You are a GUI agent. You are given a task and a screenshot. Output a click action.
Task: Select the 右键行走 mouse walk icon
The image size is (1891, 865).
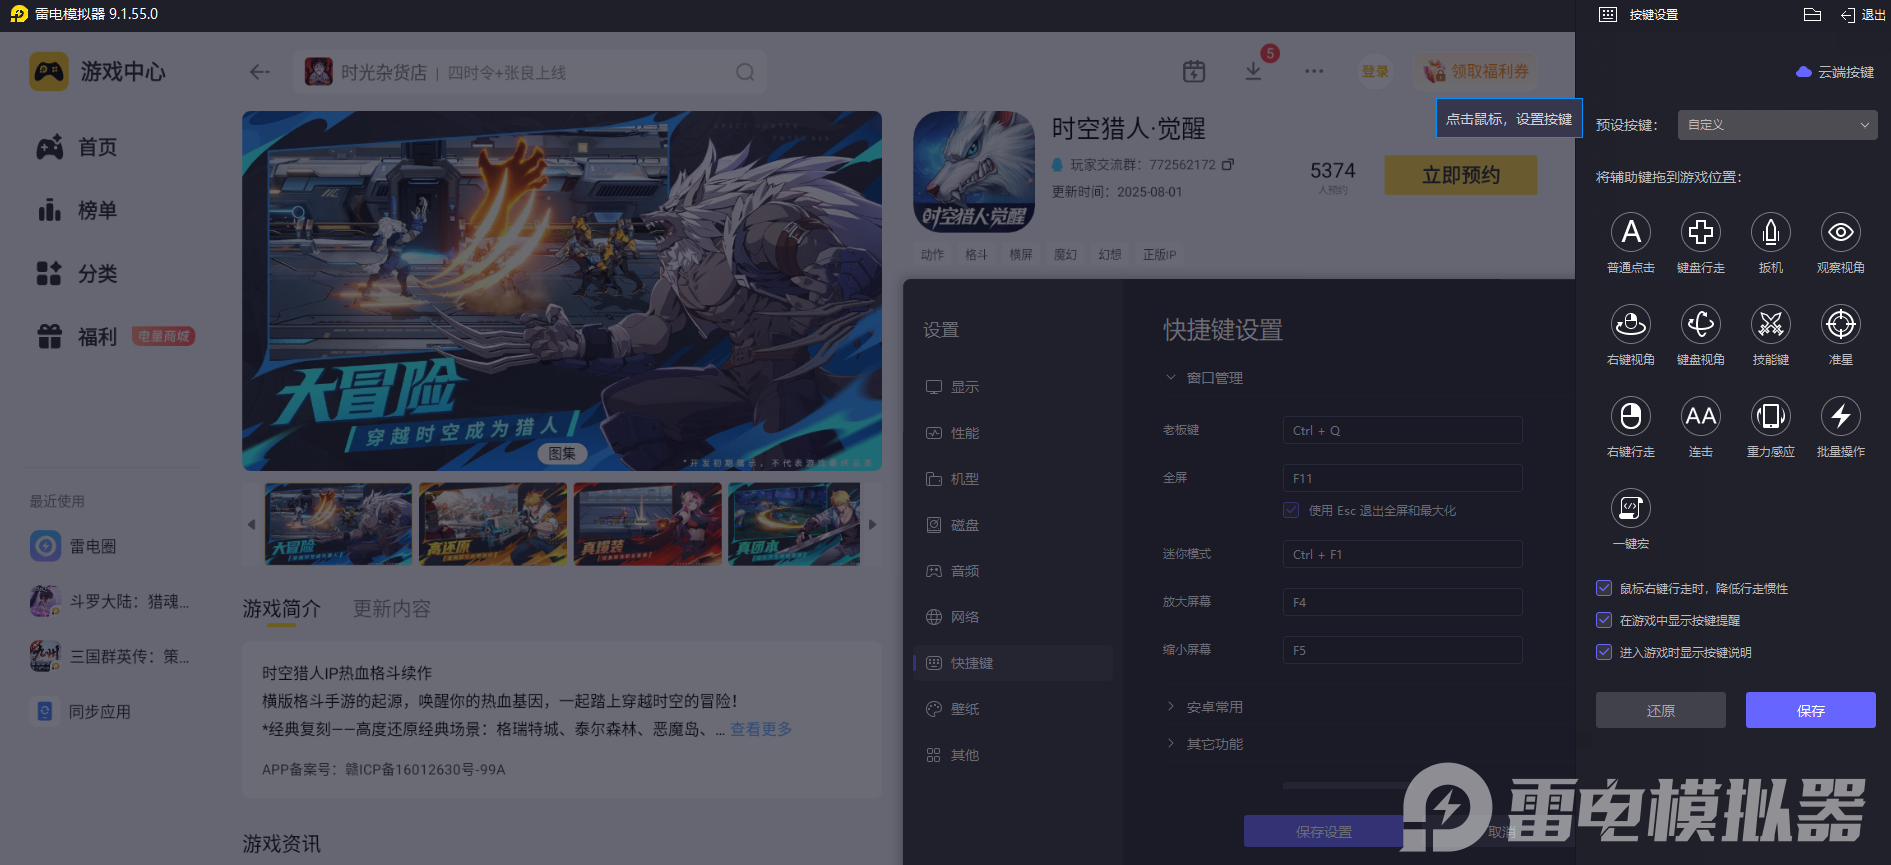coord(1631,416)
